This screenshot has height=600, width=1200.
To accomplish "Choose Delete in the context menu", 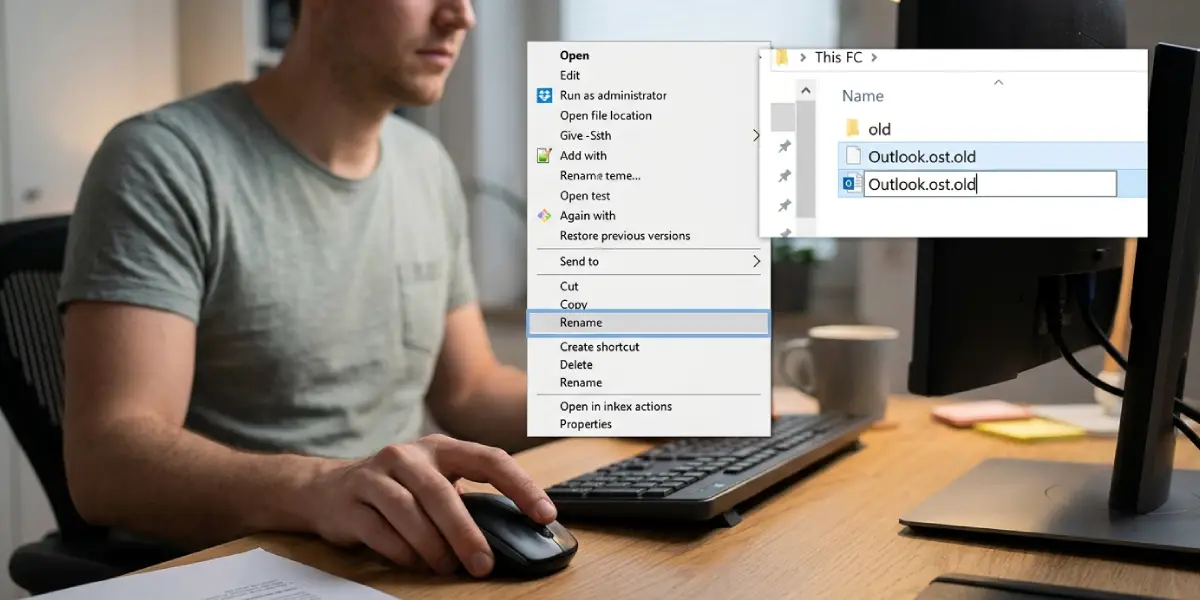I will click(576, 365).
